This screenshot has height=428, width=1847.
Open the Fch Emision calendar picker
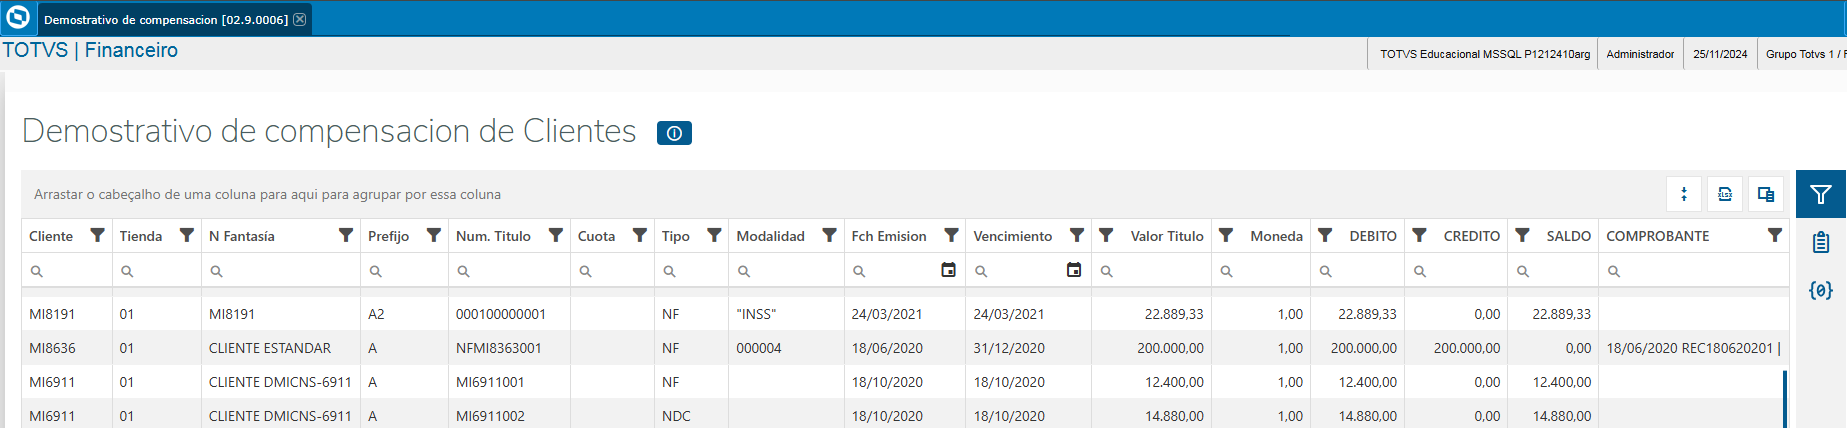pyautogui.click(x=948, y=270)
